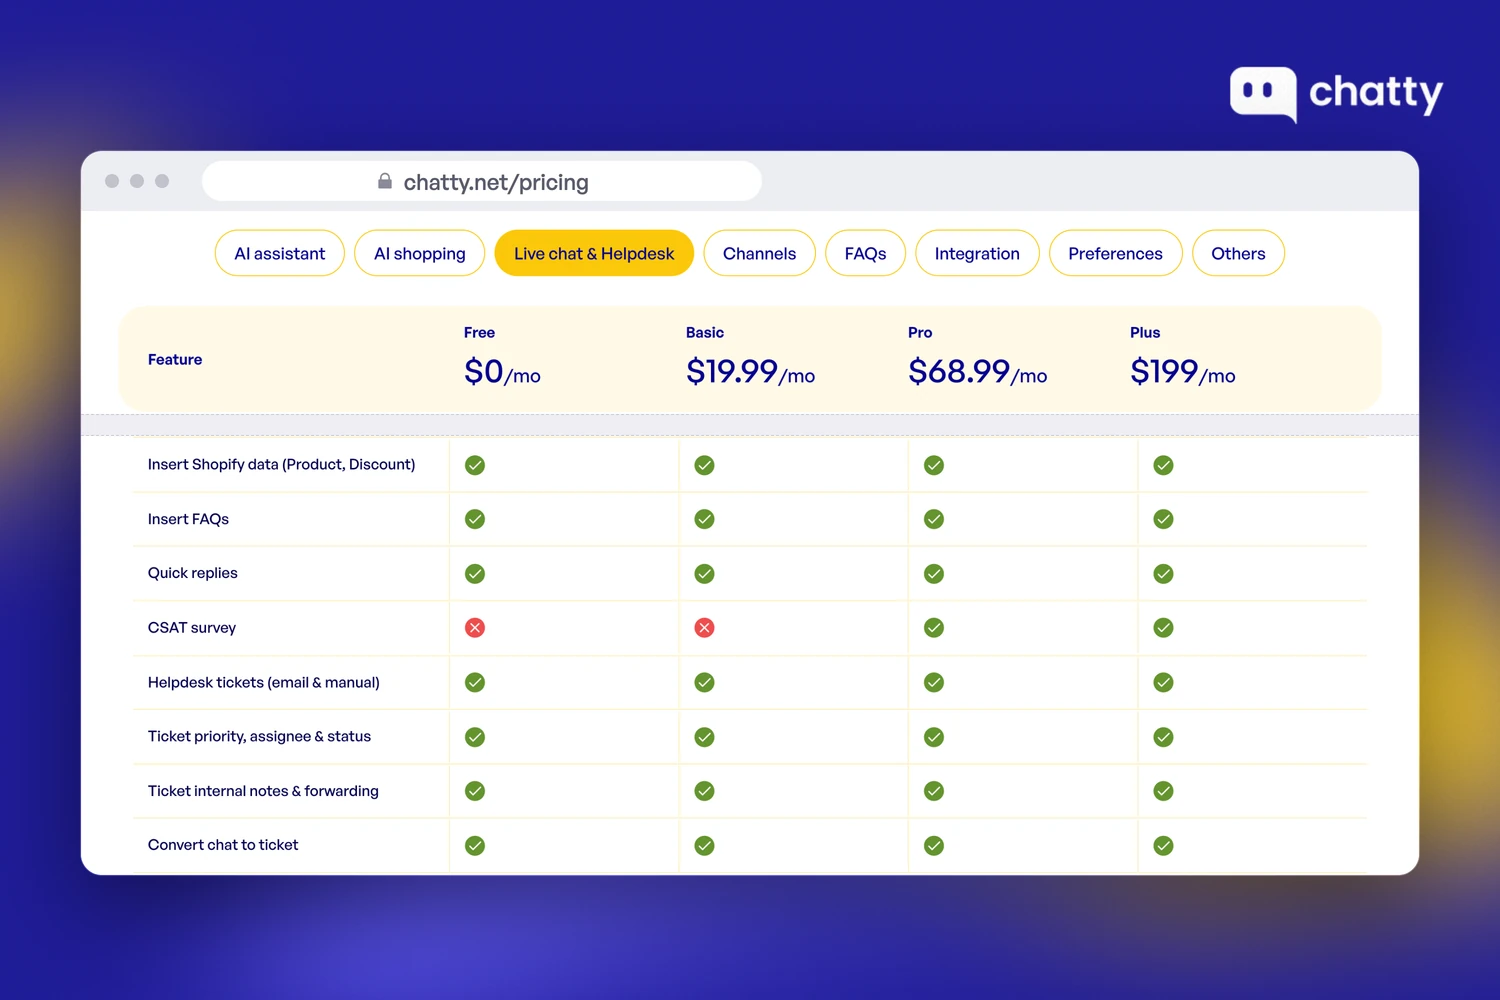Click Pro plan checkmark for Quick replies

pos(934,574)
